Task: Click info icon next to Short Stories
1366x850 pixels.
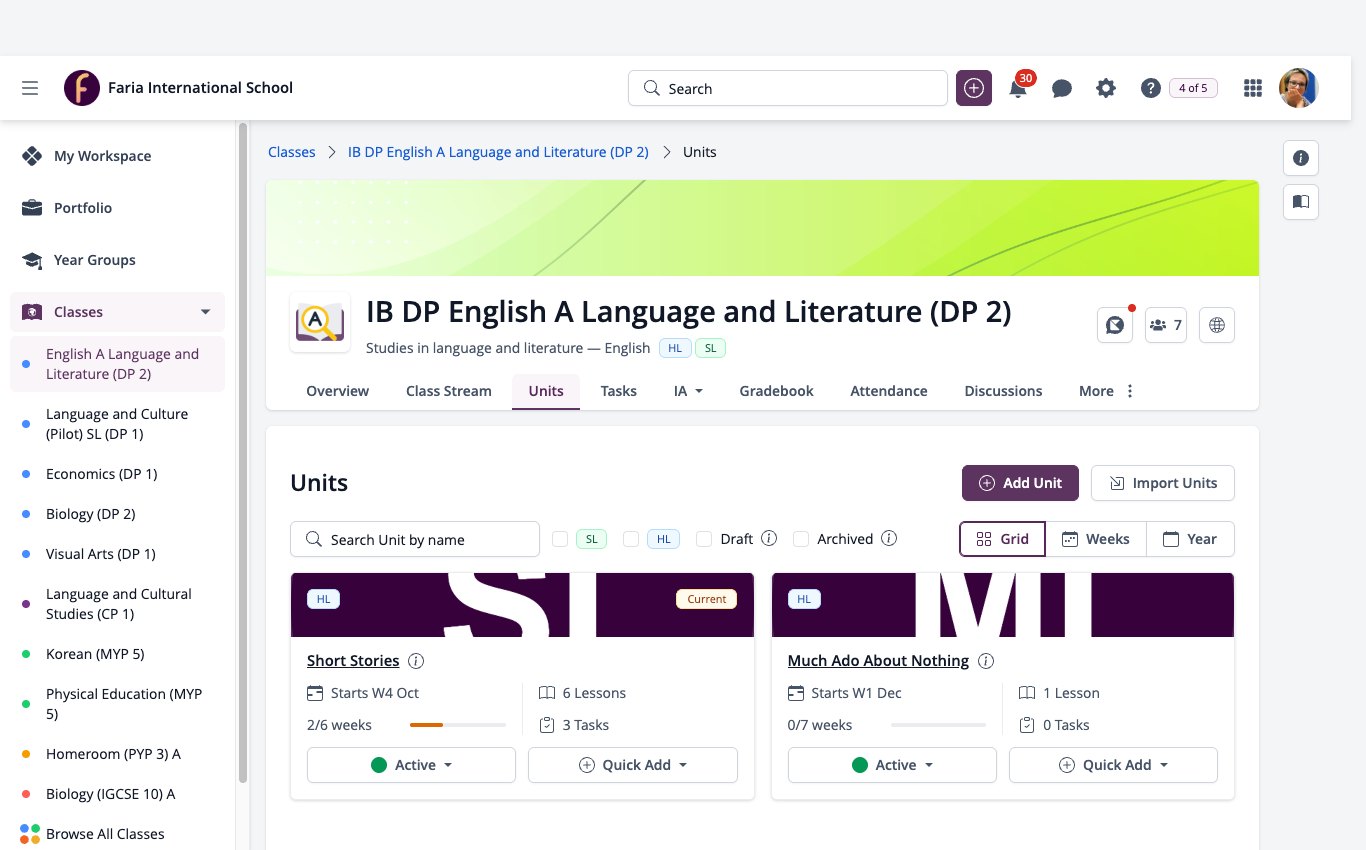Action: pyautogui.click(x=416, y=661)
